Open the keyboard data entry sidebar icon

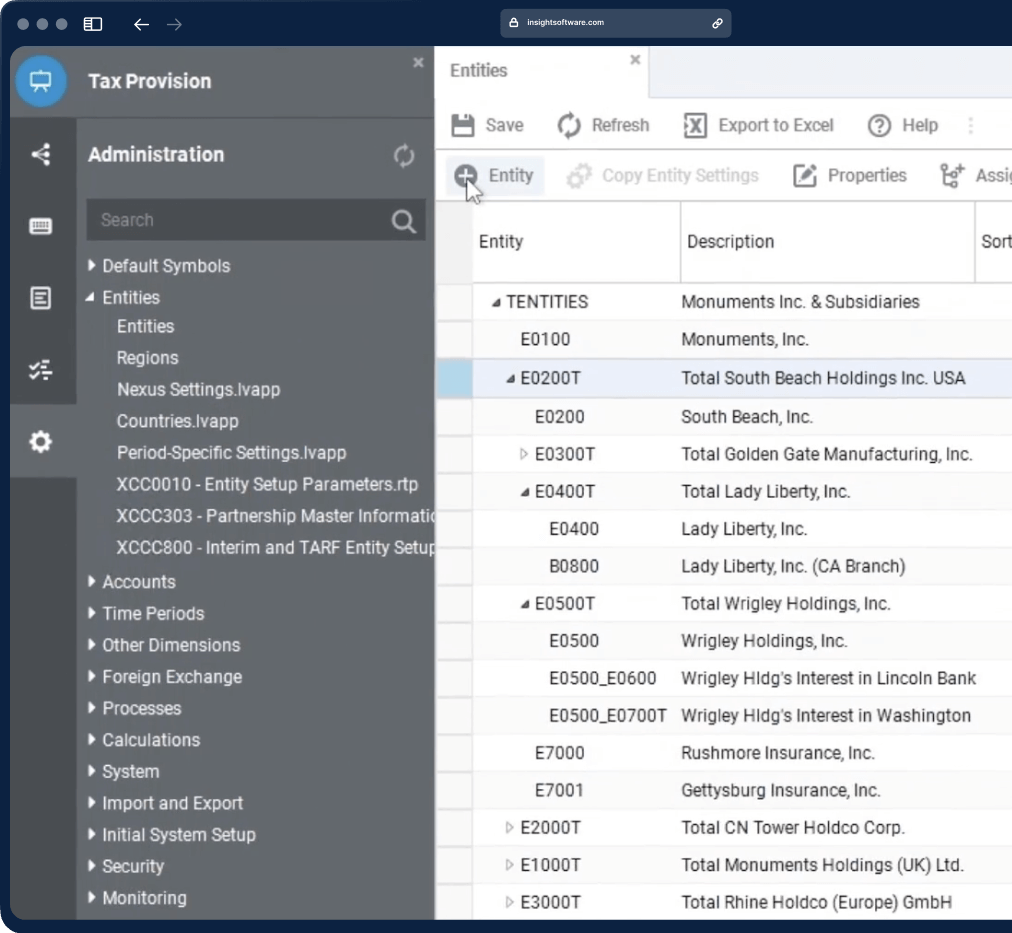(41, 226)
